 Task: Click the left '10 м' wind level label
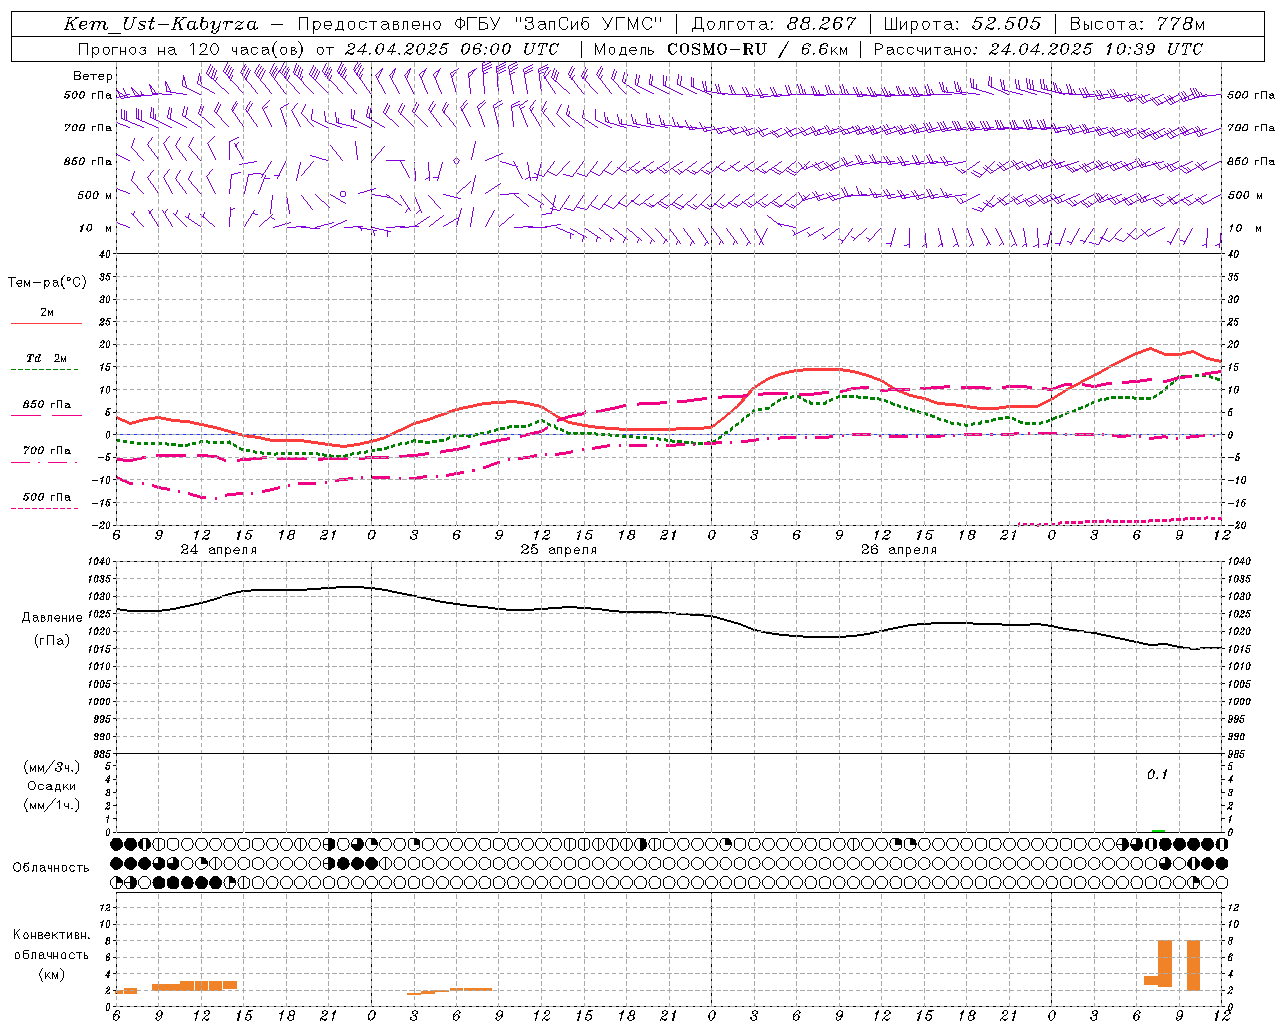pos(96,228)
